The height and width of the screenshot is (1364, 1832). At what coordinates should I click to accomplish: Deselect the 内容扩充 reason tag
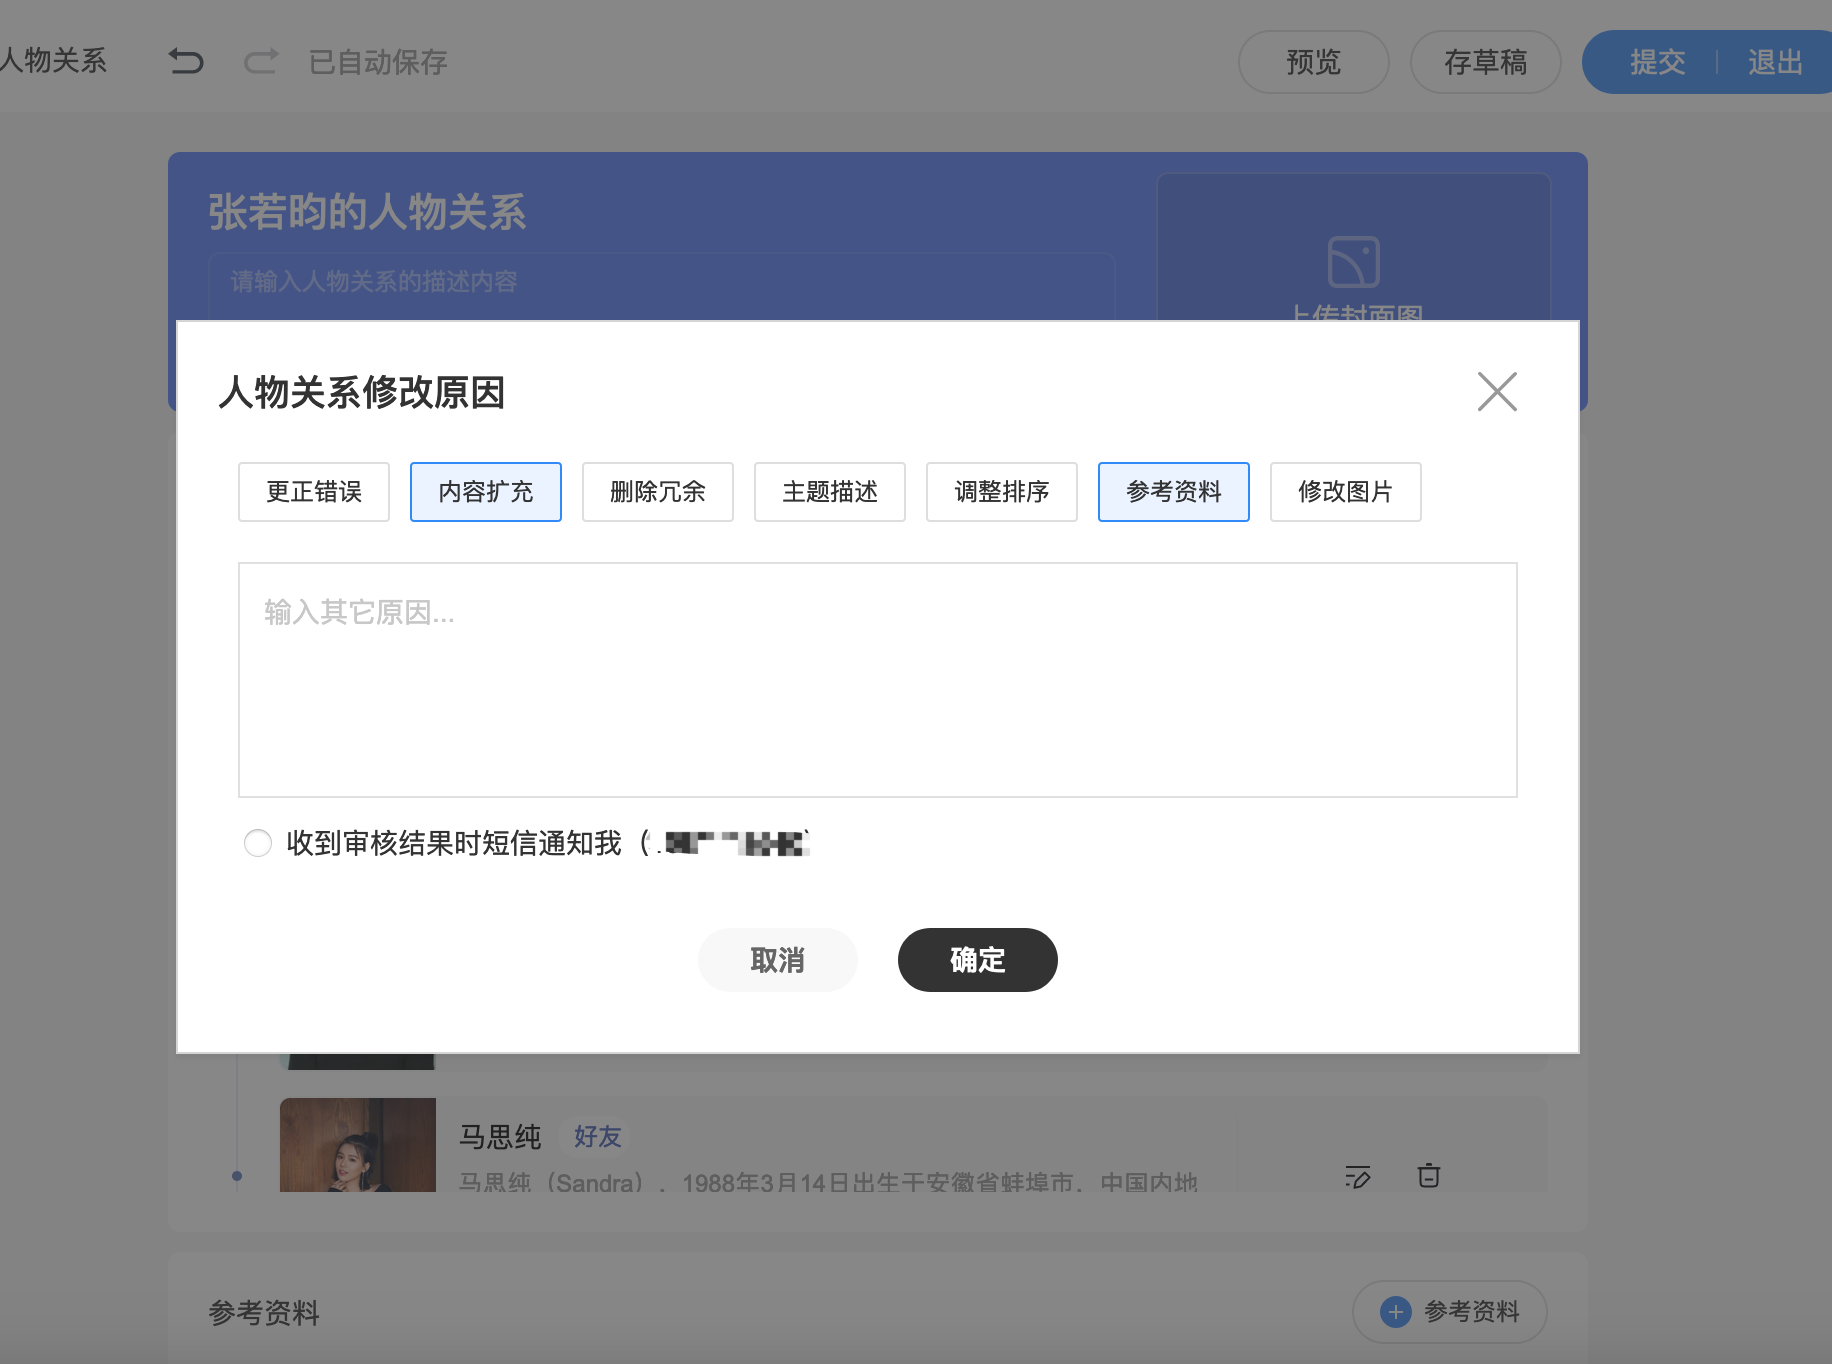486,492
